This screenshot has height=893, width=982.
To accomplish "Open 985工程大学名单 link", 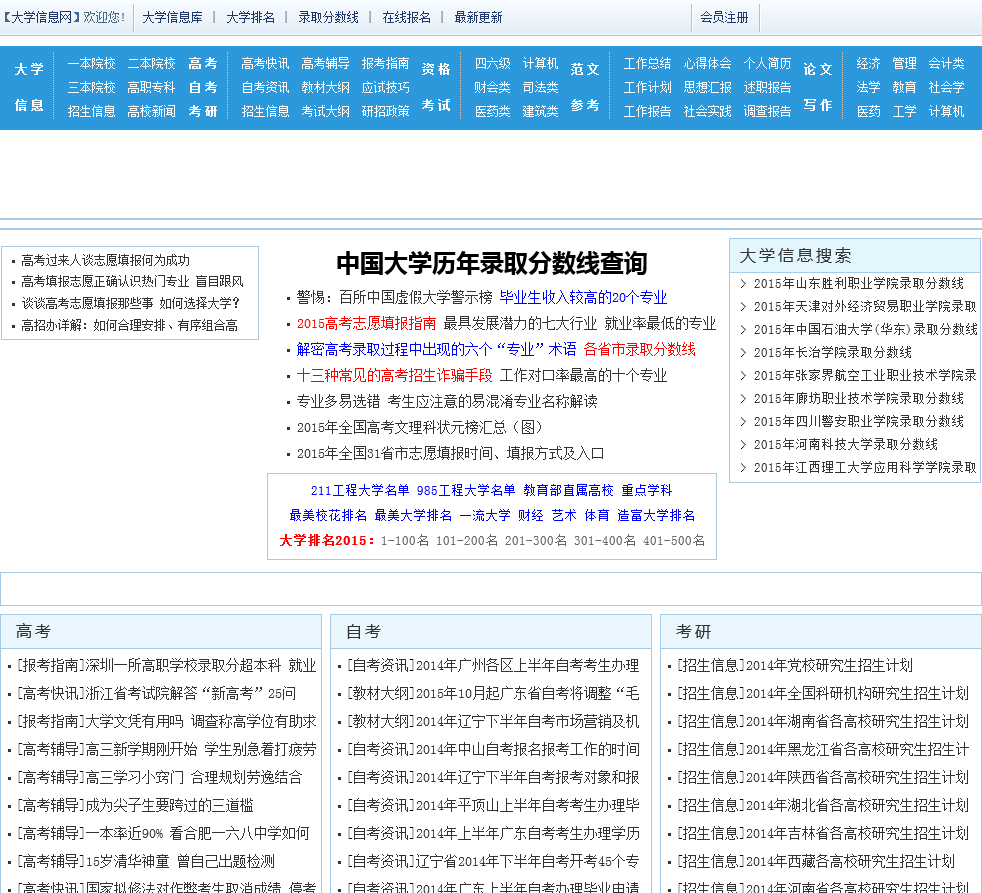I will click(x=466, y=490).
